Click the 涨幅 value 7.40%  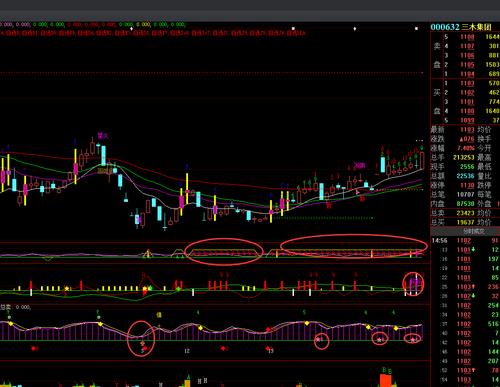click(466, 148)
